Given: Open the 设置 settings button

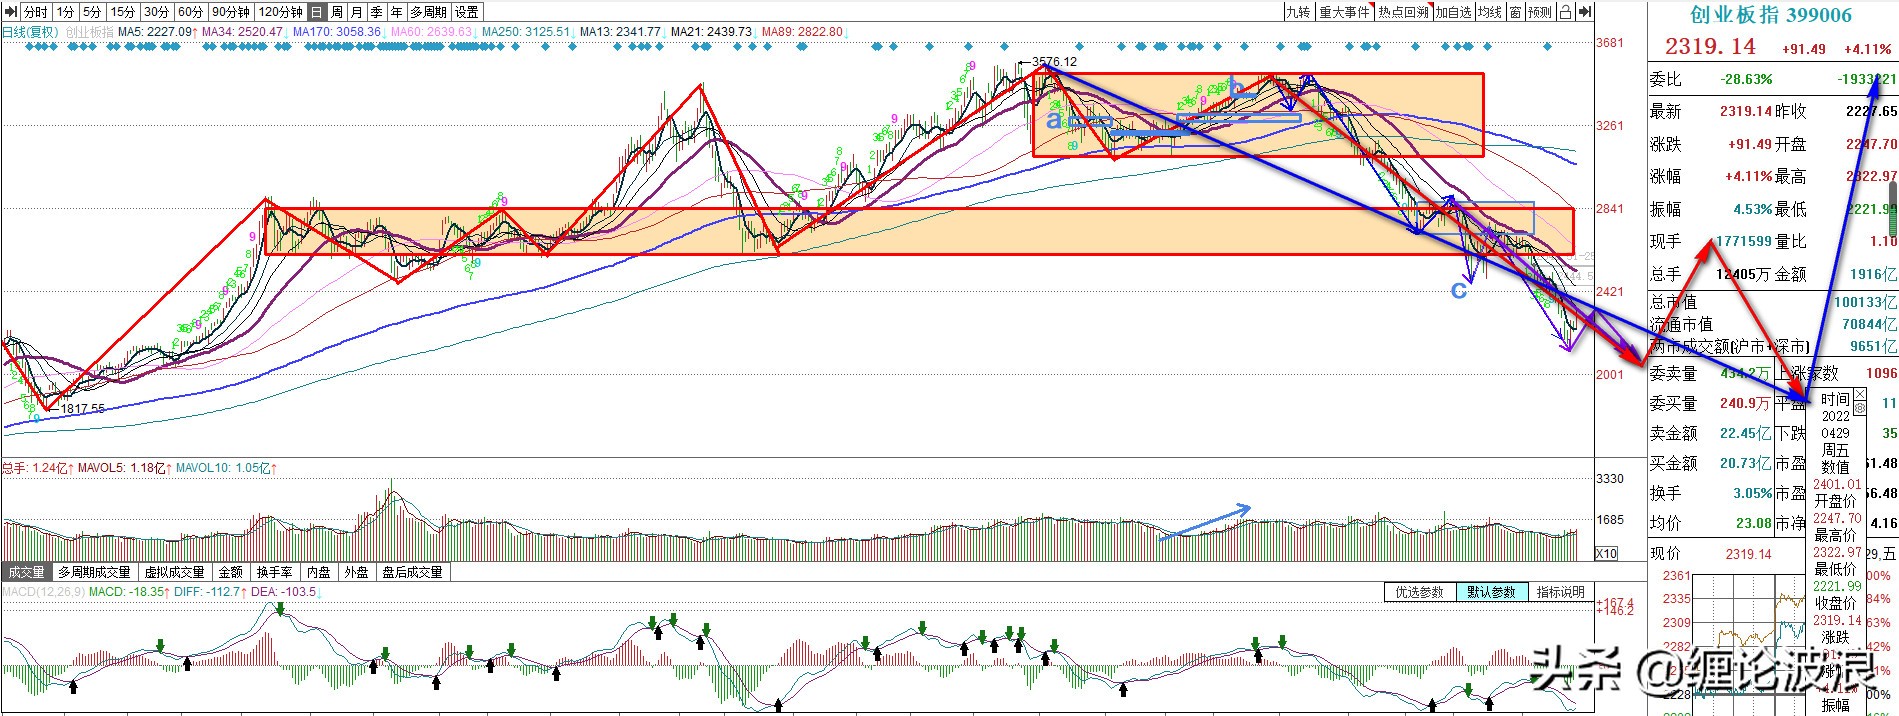Looking at the screenshot, I should [467, 12].
